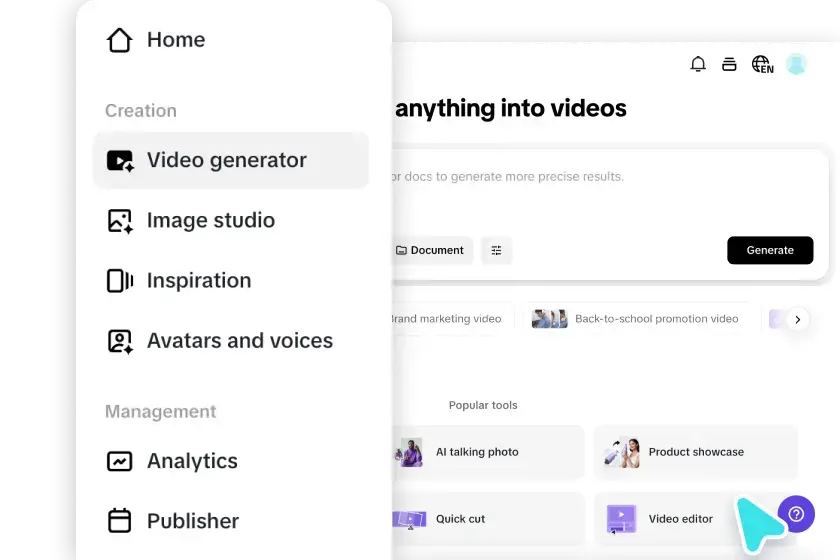The height and width of the screenshot is (560, 840).
Task: Open the Quick cut tool
Action: click(488, 519)
